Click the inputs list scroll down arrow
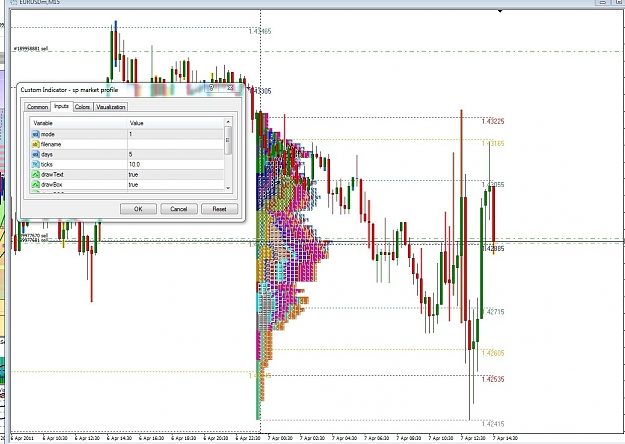 228,188
